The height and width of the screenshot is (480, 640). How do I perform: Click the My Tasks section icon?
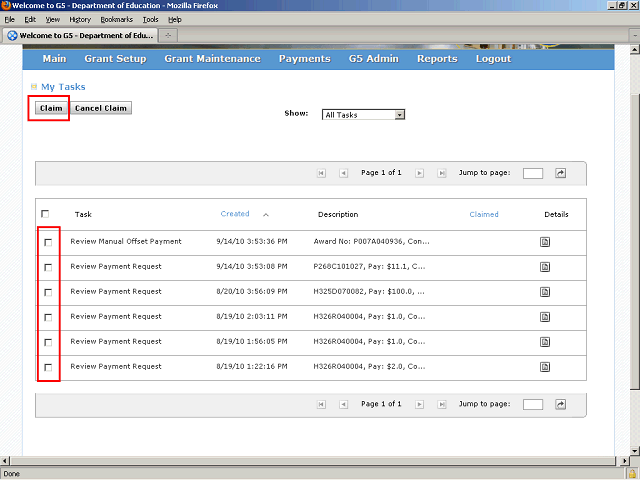34,87
